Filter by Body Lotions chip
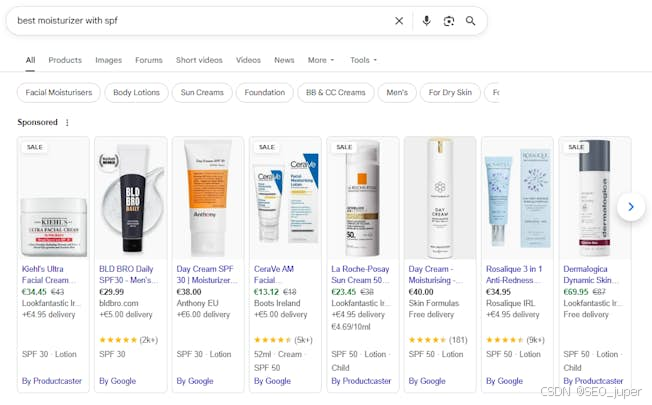The height and width of the screenshot is (405, 652). coord(136,92)
